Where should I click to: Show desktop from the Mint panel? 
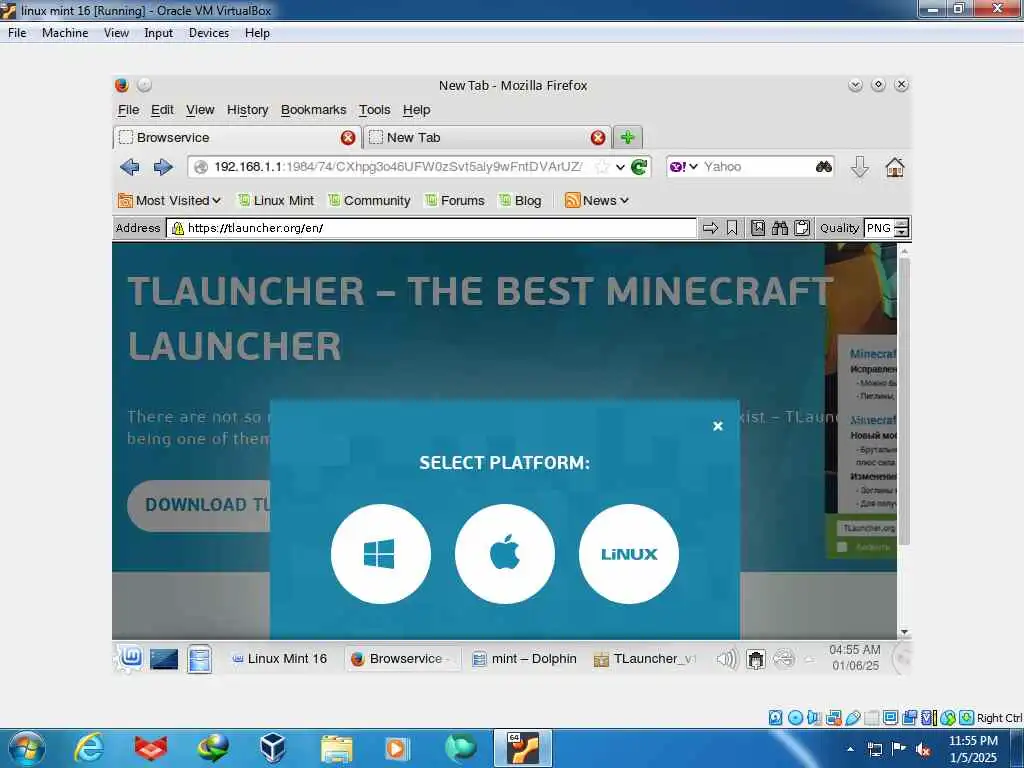(164, 658)
